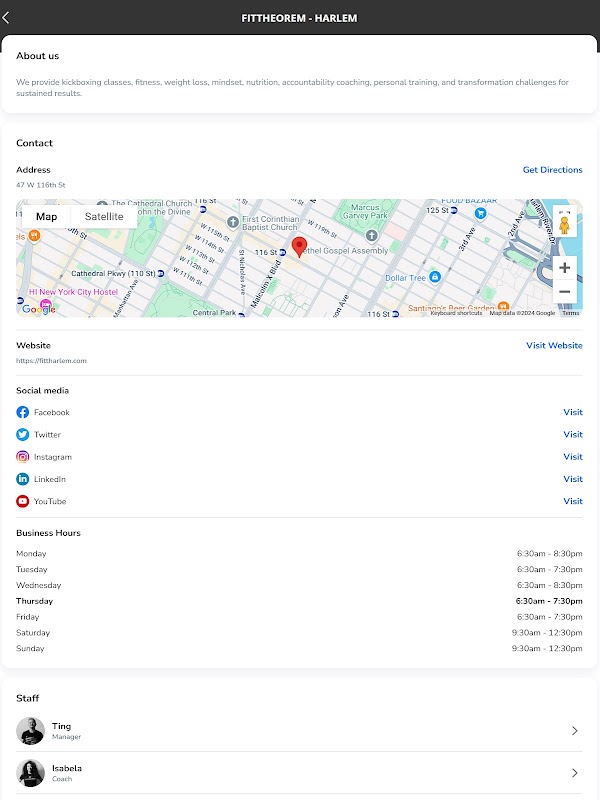Switch map to Map view
600x800 pixels.
(46, 216)
